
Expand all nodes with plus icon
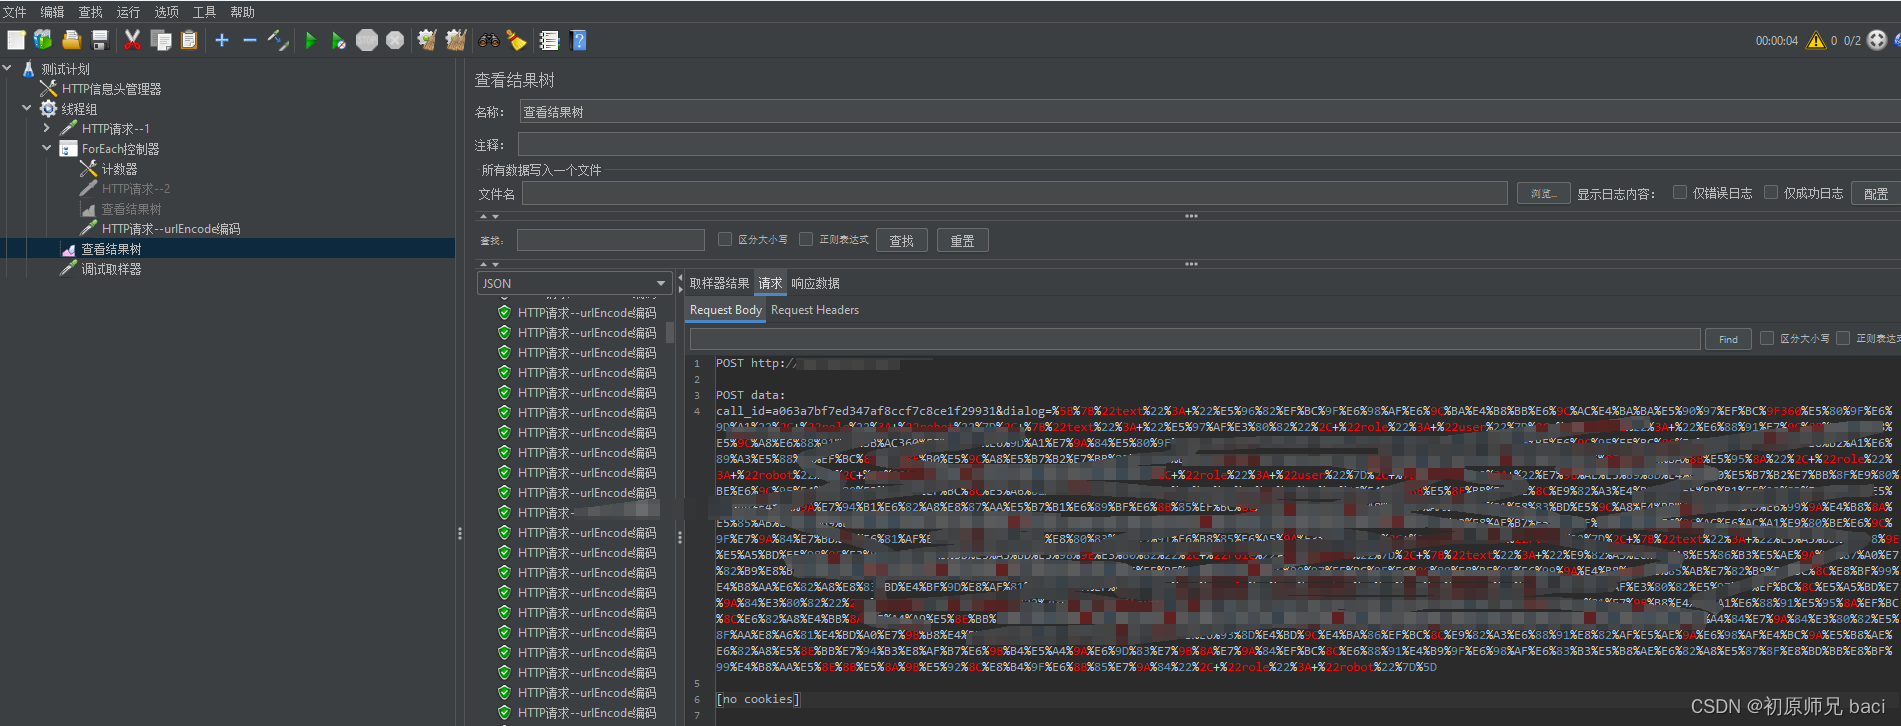pos(222,40)
